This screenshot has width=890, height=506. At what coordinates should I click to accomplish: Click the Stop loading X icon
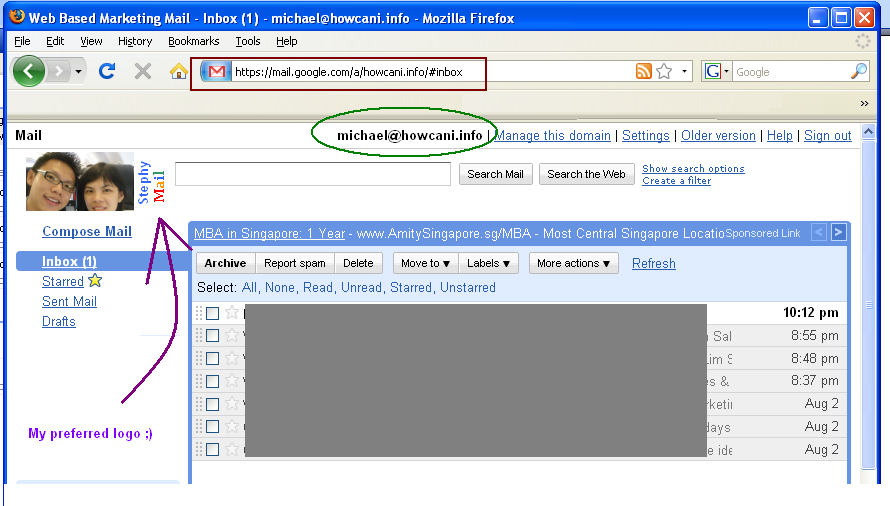point(142,72)
